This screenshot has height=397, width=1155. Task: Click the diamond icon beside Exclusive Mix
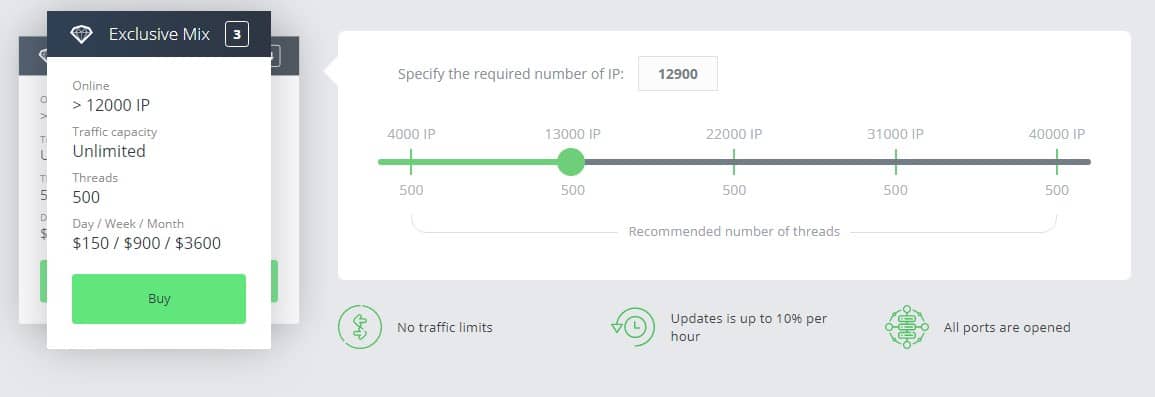81,35
